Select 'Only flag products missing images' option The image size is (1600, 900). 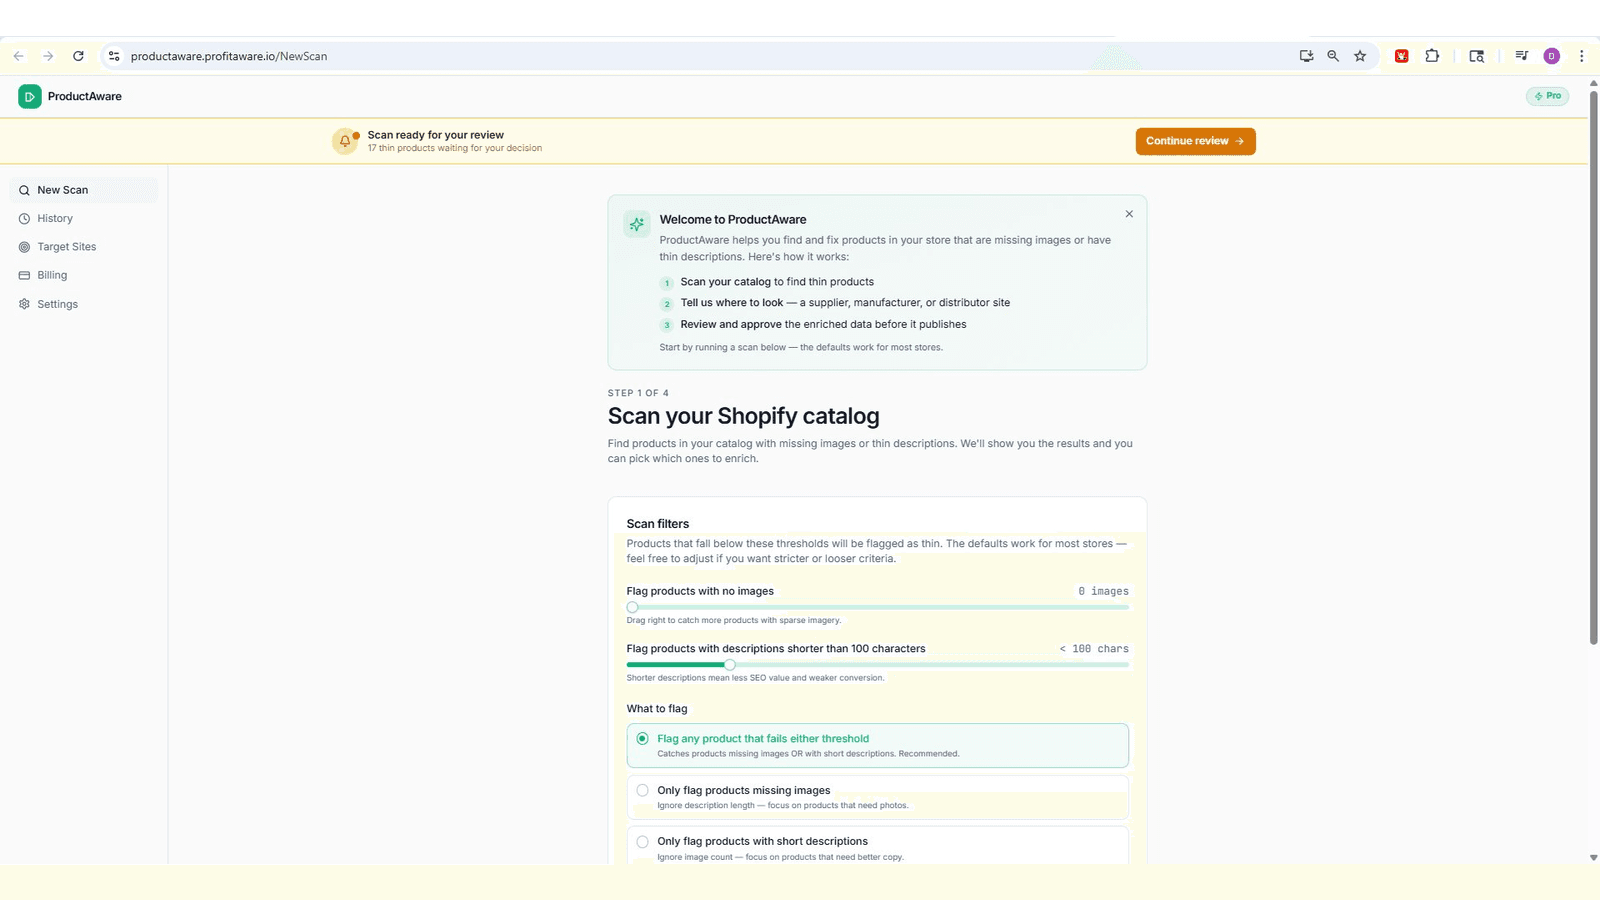tap(877, 797)
